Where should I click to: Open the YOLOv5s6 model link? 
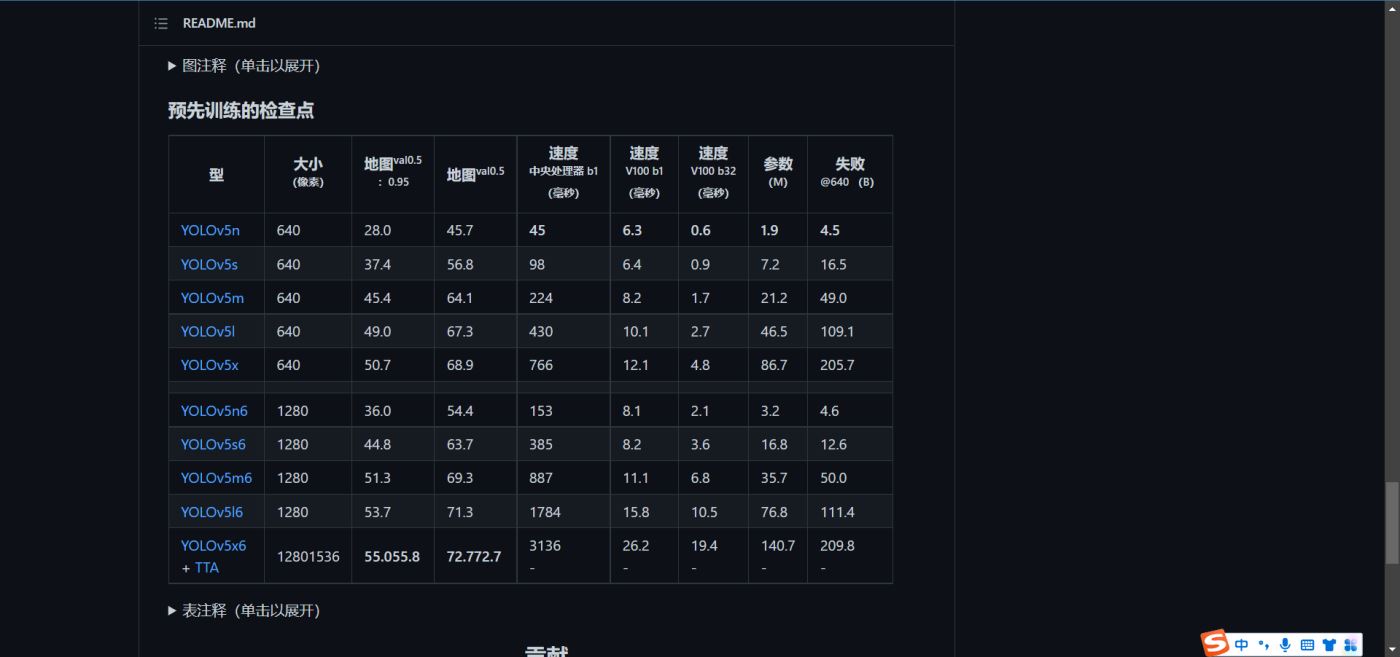213,444
